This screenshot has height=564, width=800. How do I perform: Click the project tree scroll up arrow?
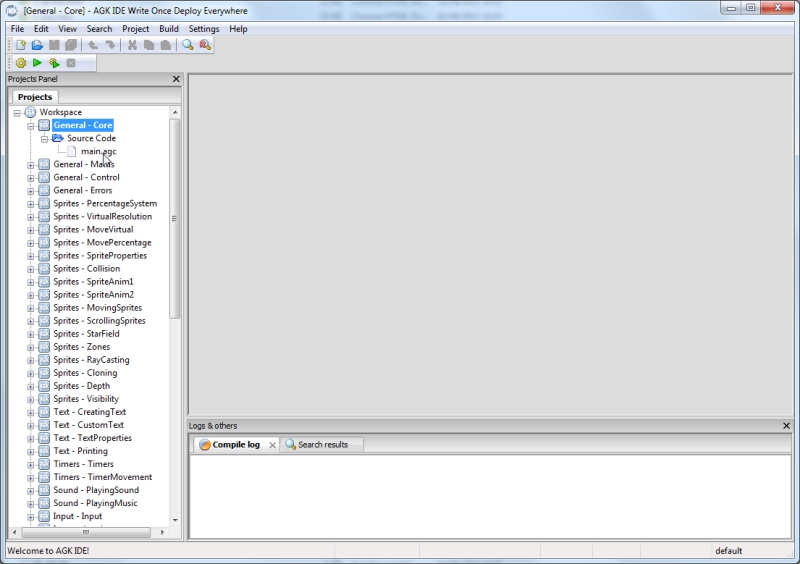pos(175,112)
